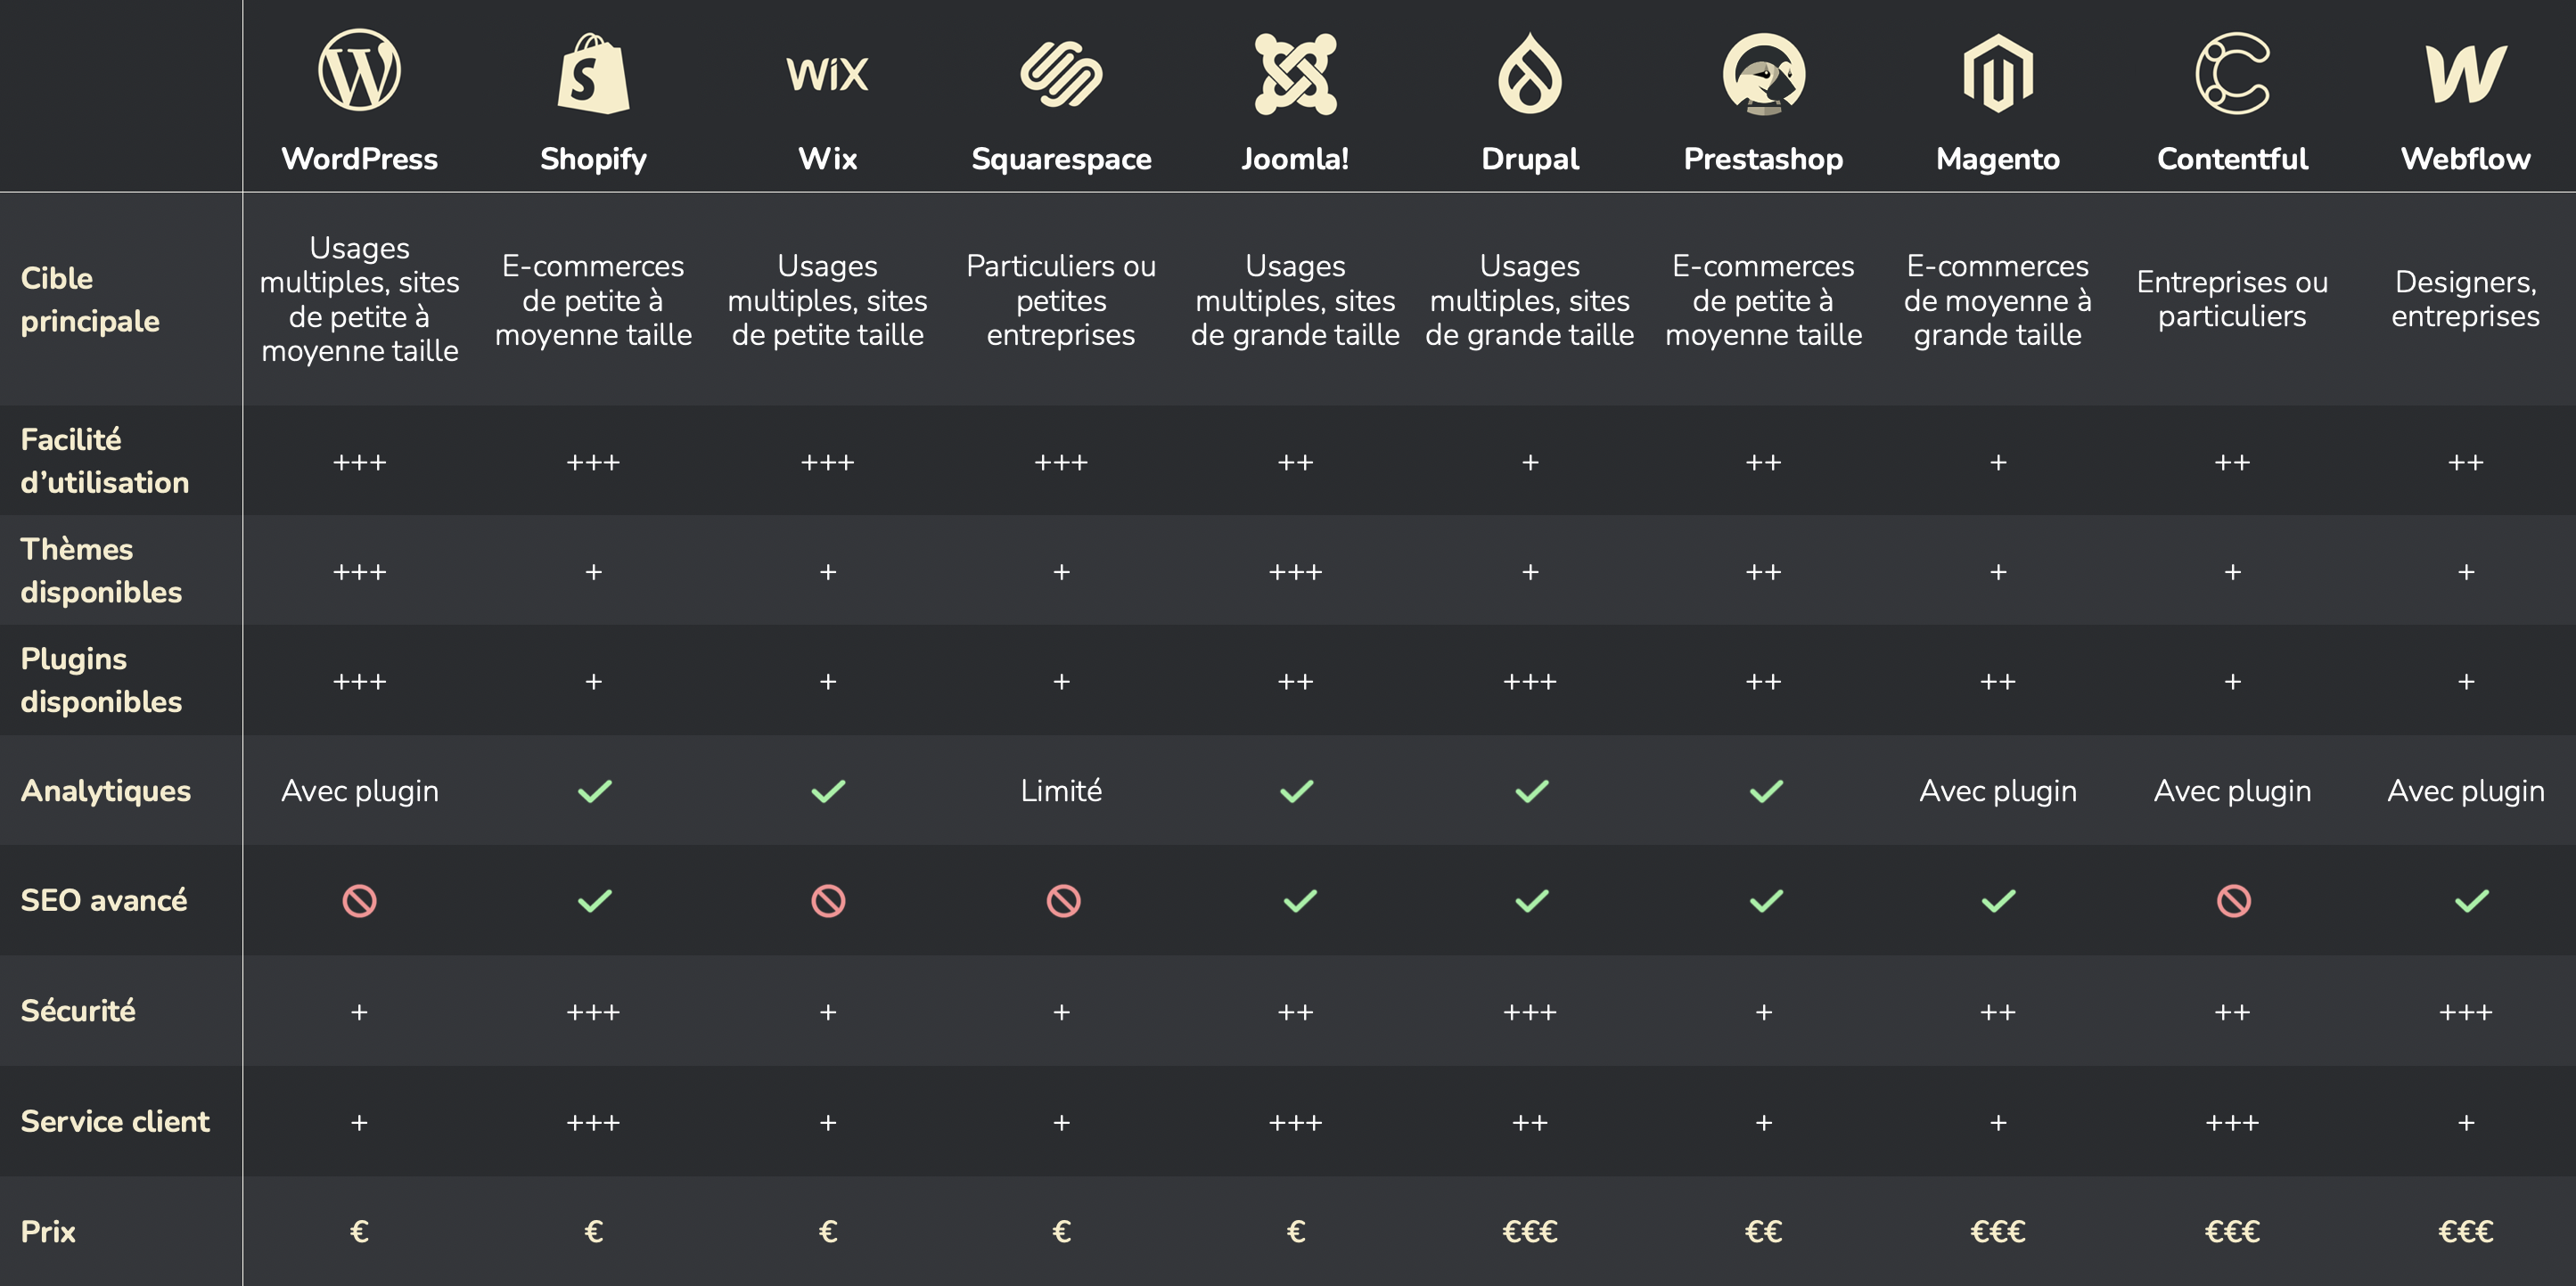Click the Contentful logo icon

2232,73
